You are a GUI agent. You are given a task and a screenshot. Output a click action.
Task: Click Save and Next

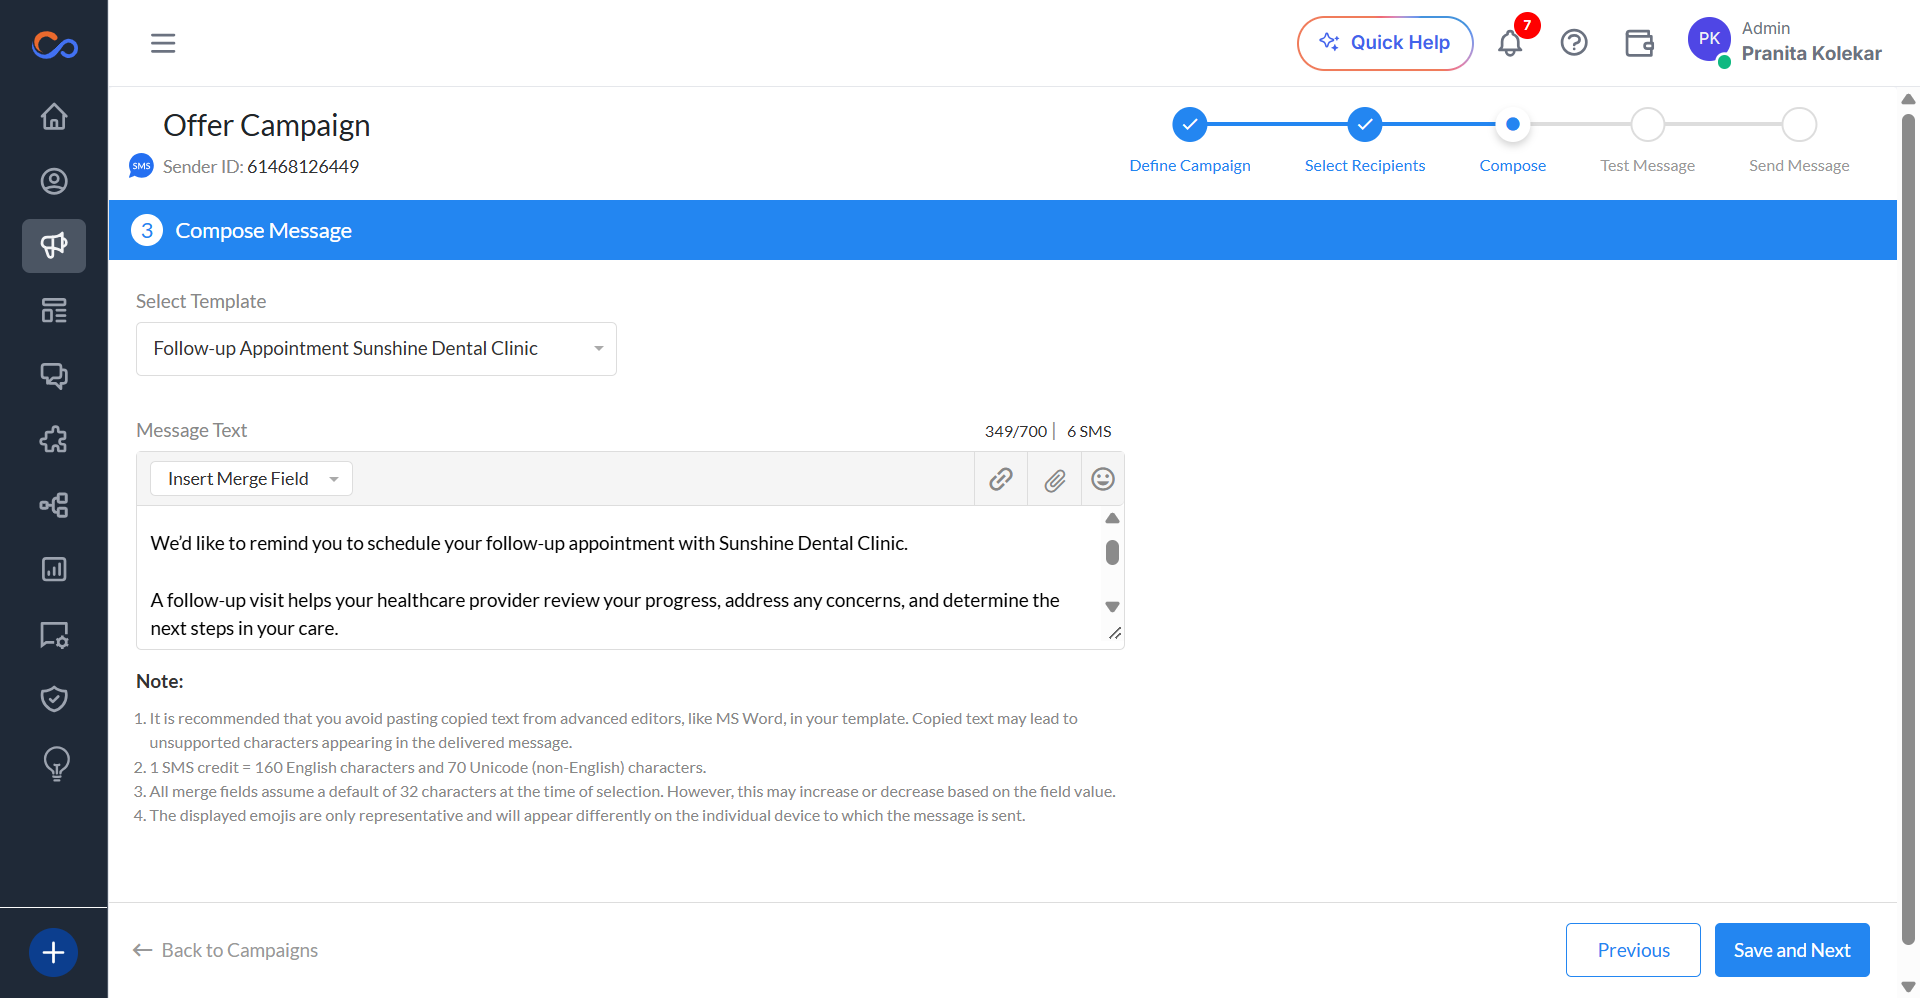[x=1792, y=950]
